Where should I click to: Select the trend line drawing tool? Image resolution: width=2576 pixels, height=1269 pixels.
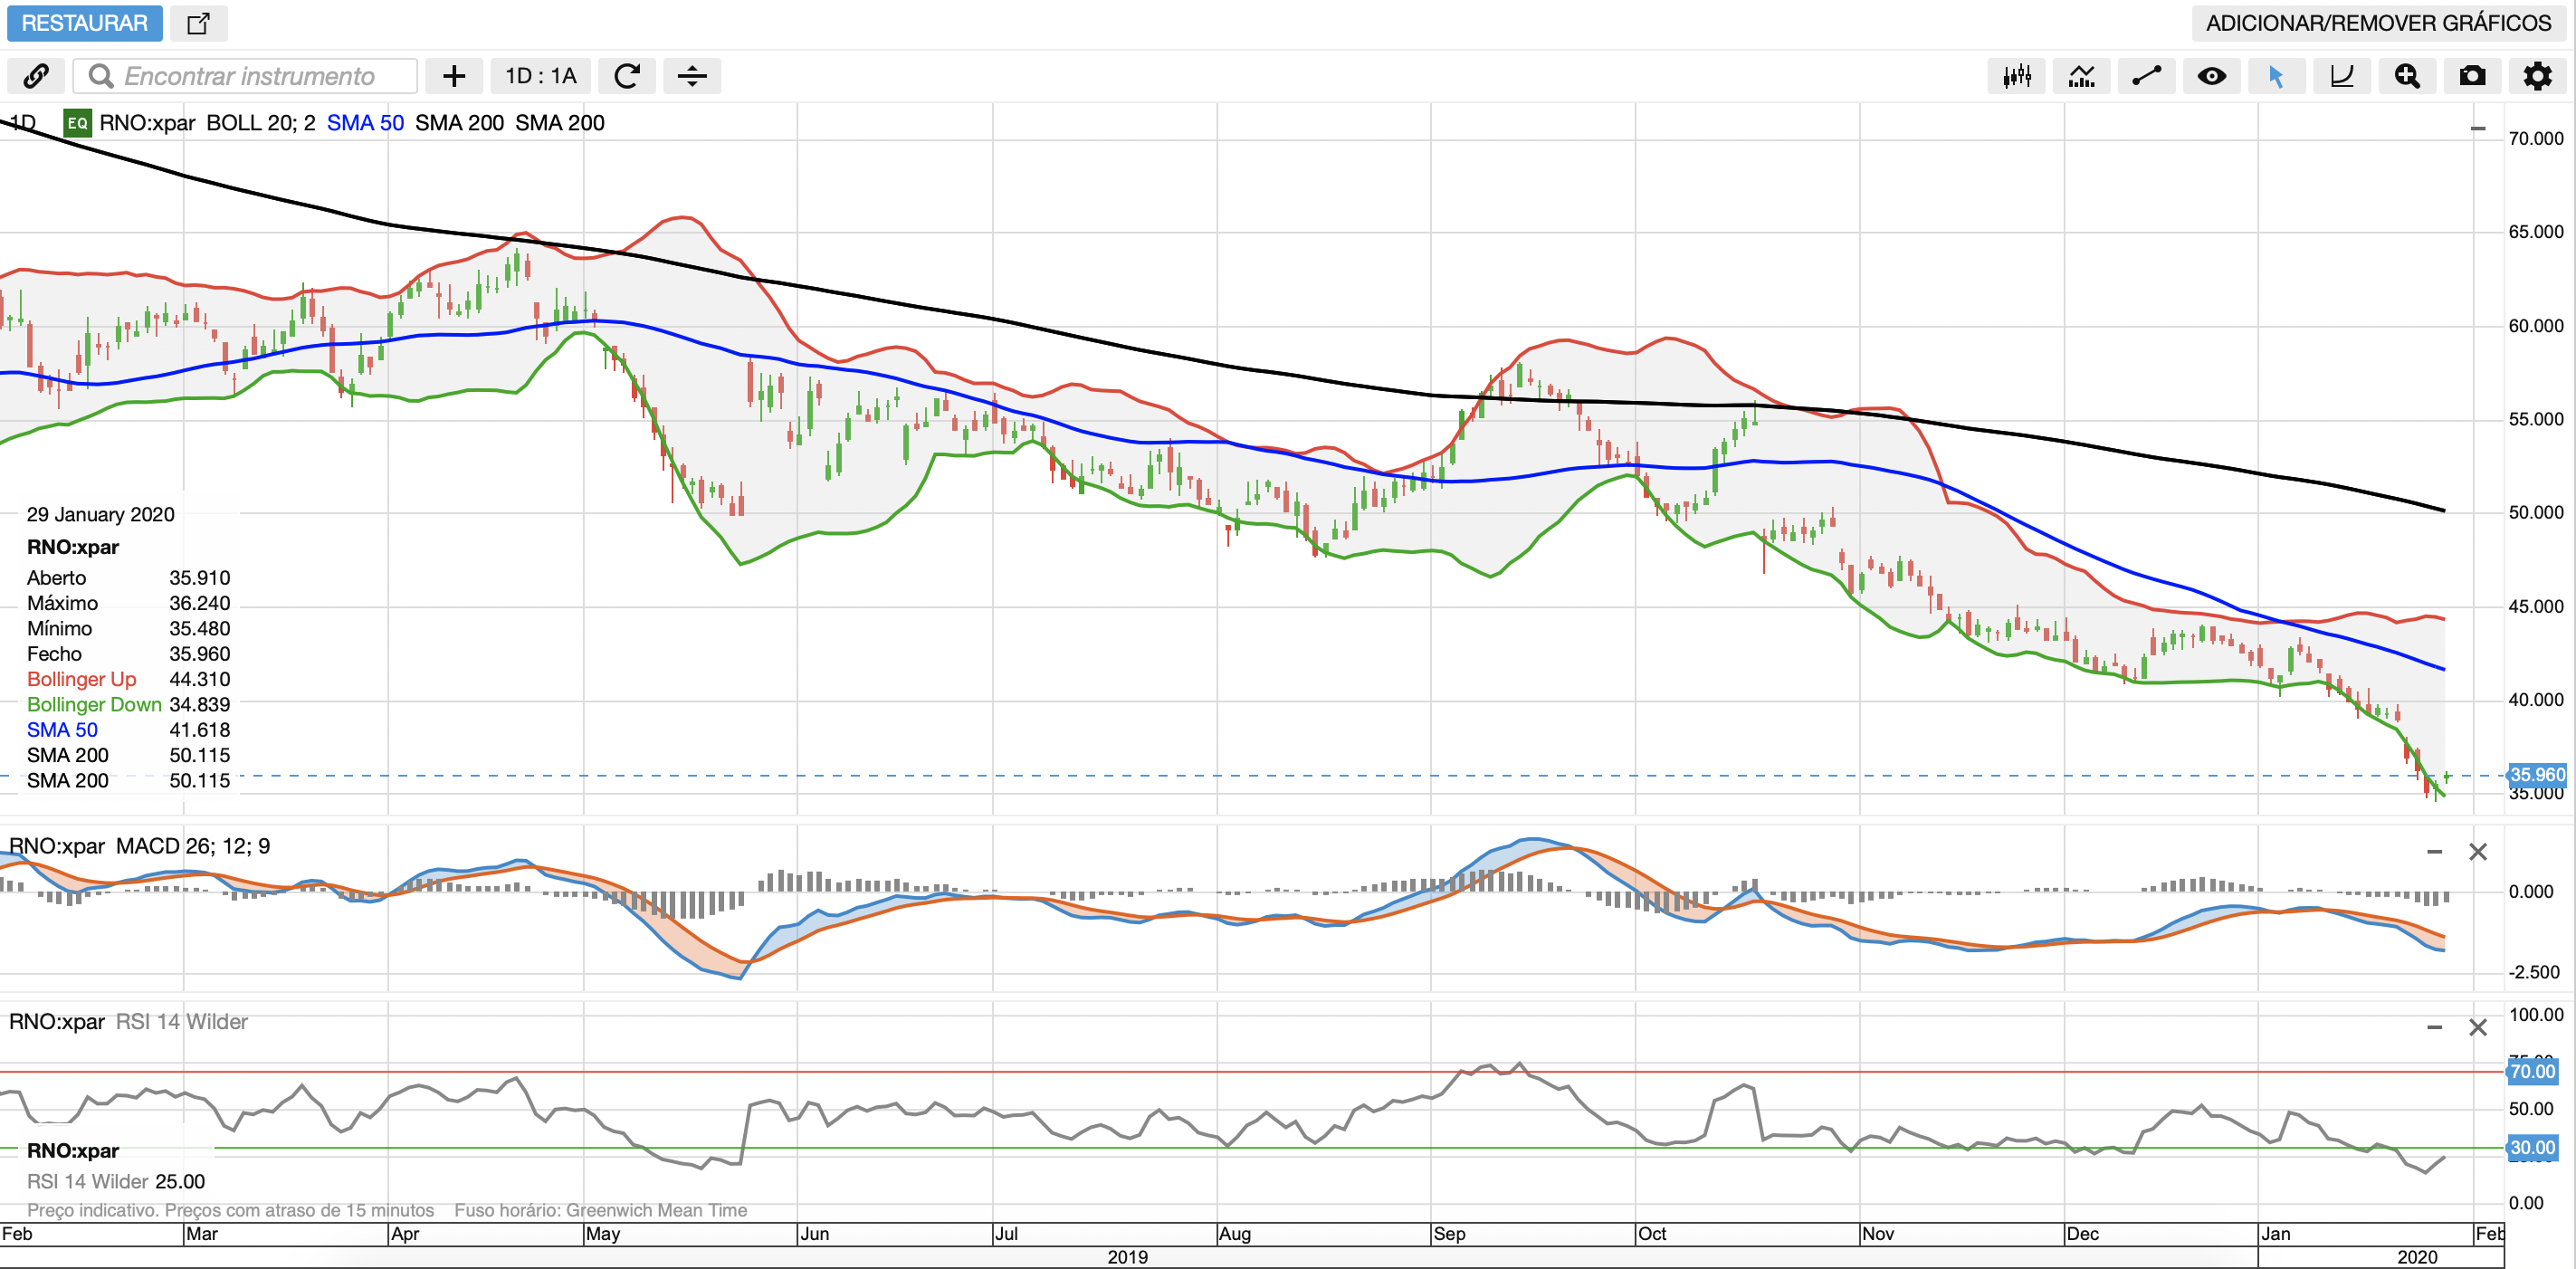click(2146, 76)
